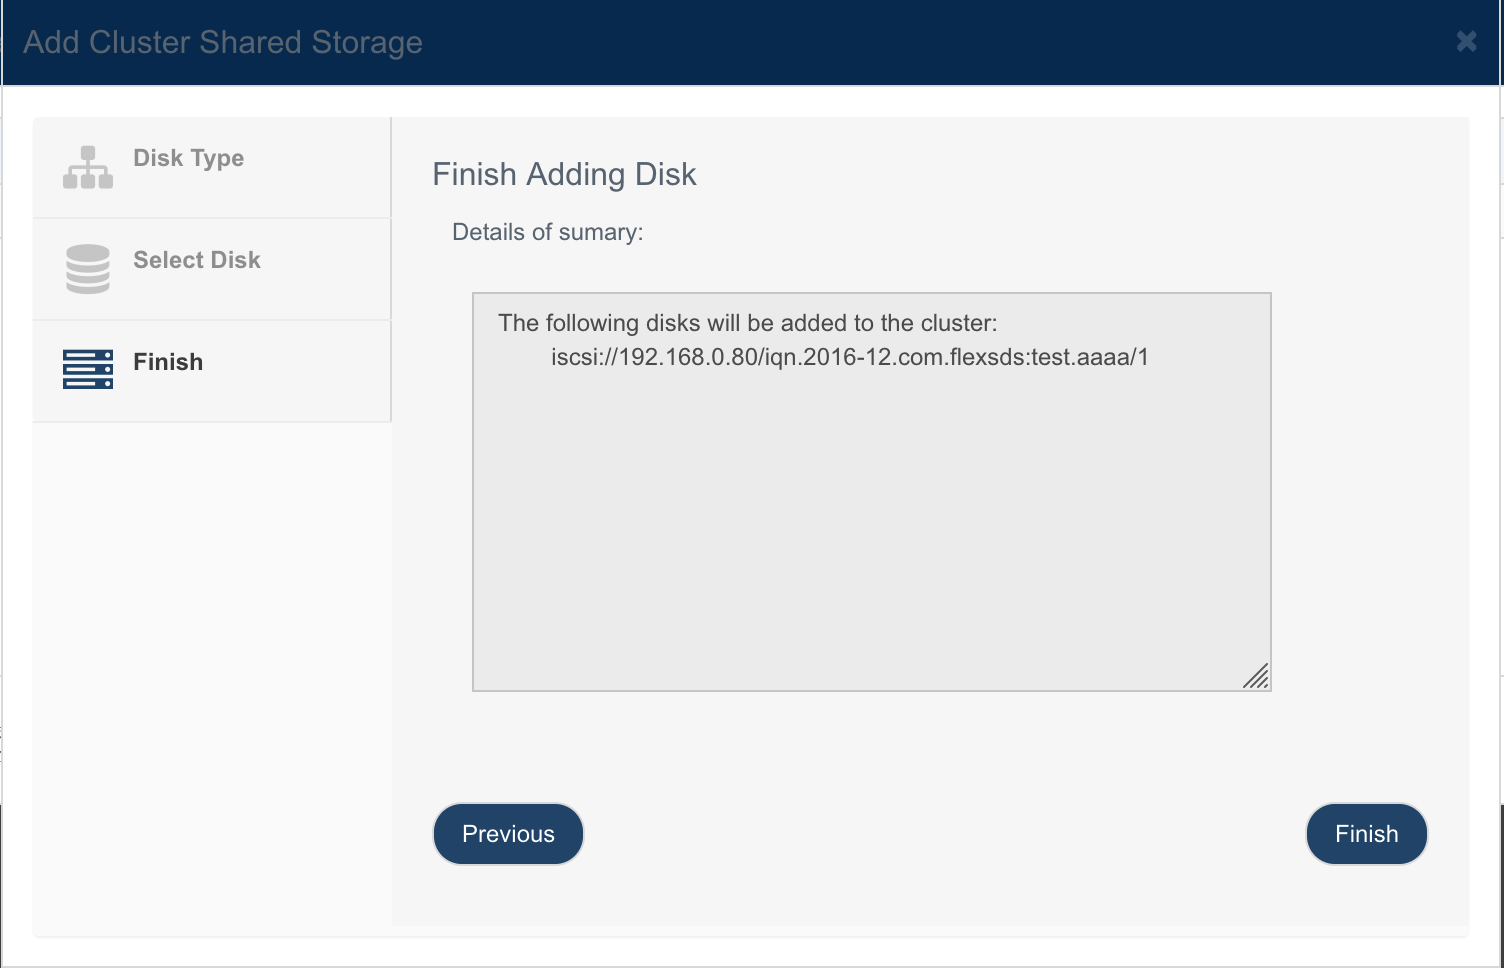1504x968 pixels.
Task: Select the Finish step label in sidebar
Action: pyautogui.click(x=168, y=362)
